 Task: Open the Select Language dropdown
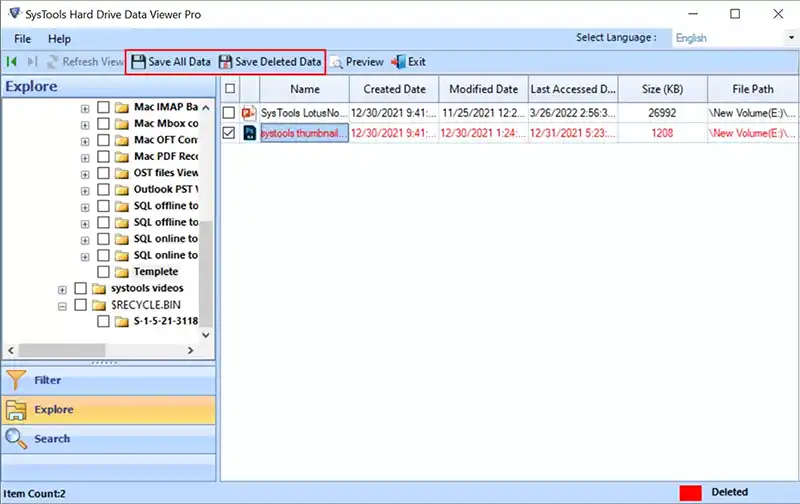tap(791, 38)
